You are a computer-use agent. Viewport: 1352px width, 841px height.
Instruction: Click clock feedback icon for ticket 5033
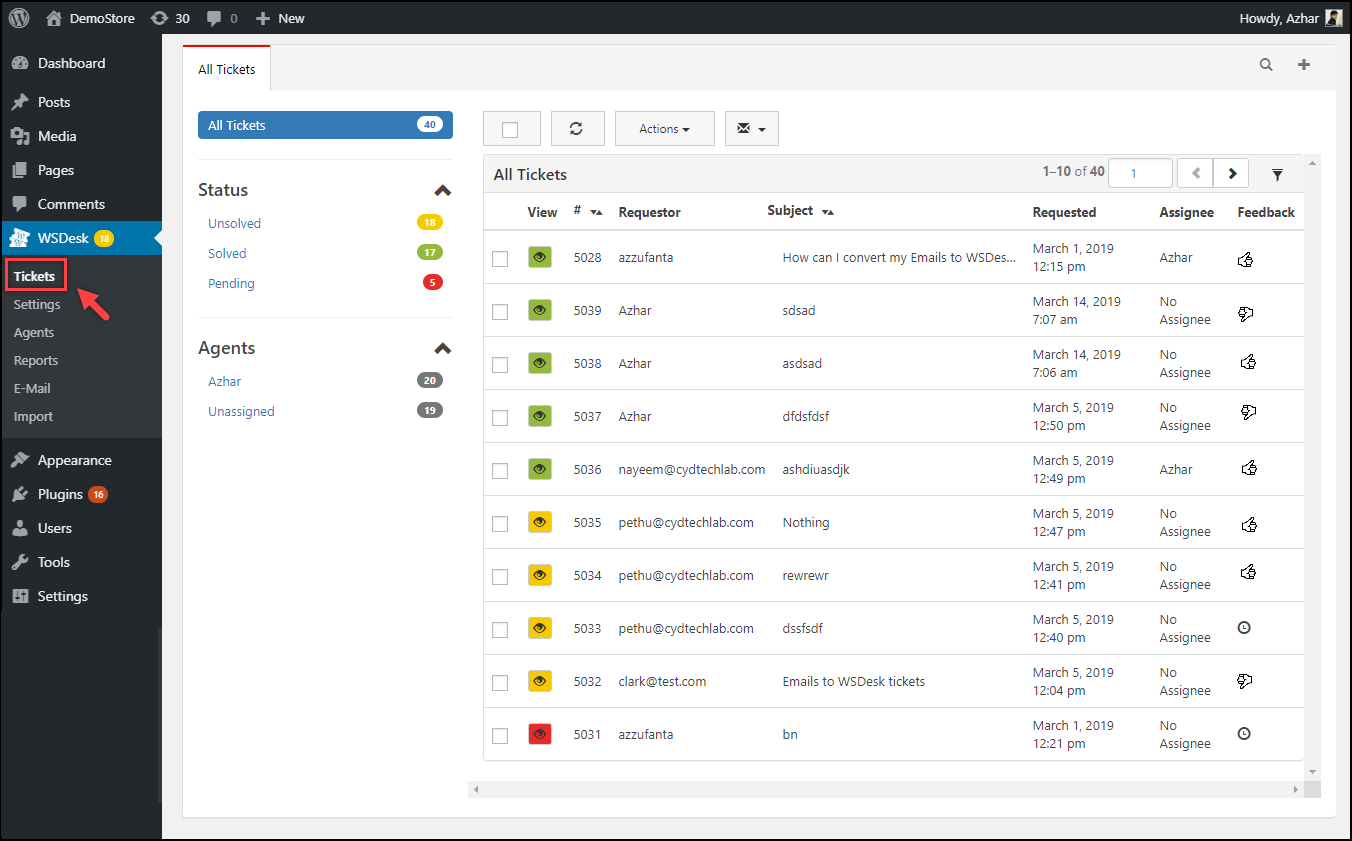coord(1244,628)
